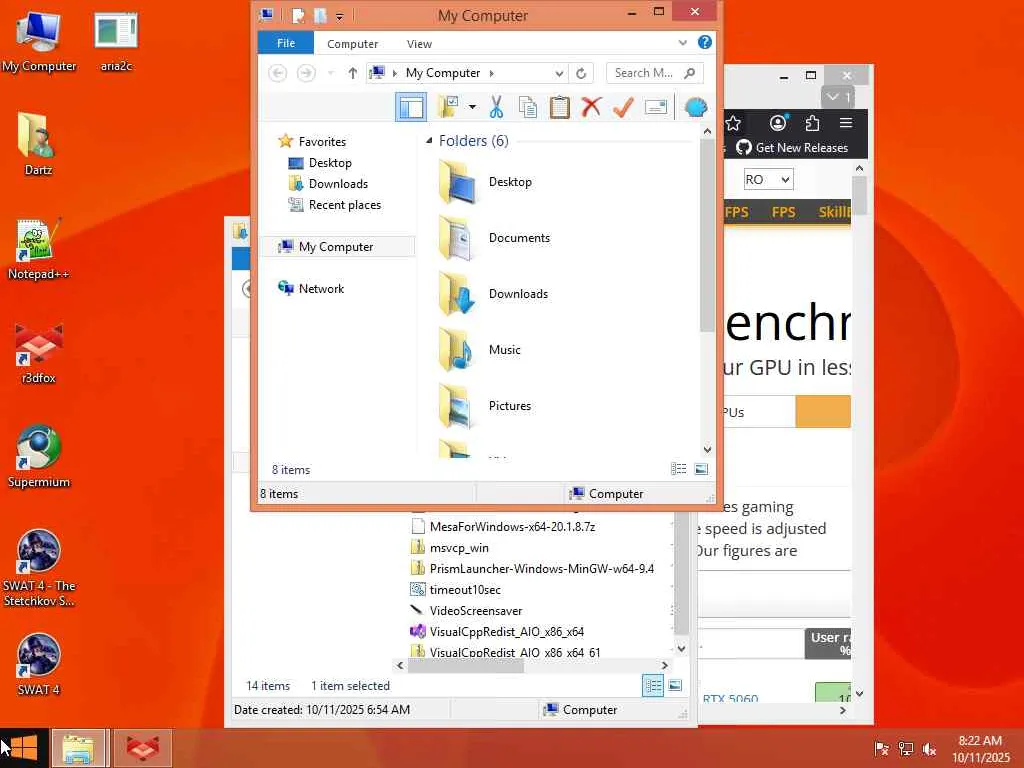Click the My Computer breadcrumb arrow
The height and width of the screenshot is (768, 1024).
point(492,73)
